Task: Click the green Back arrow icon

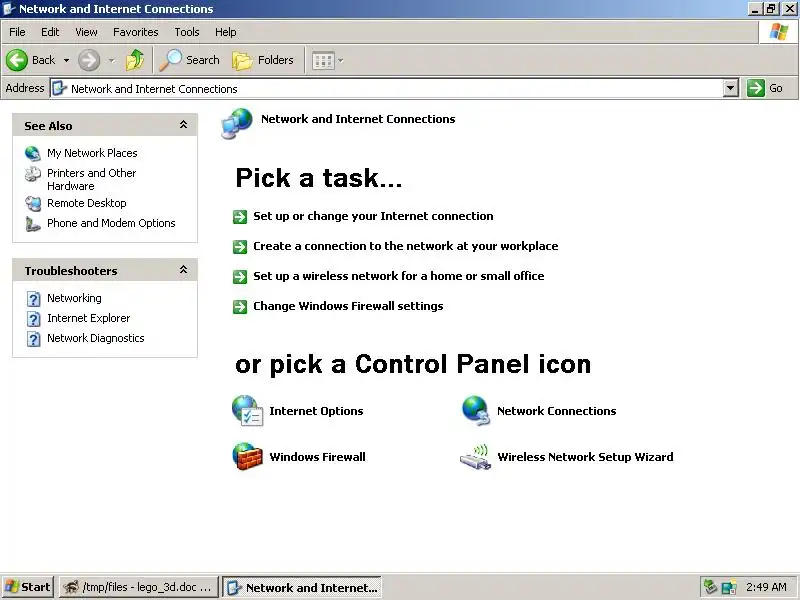Action: pos(17,60)
